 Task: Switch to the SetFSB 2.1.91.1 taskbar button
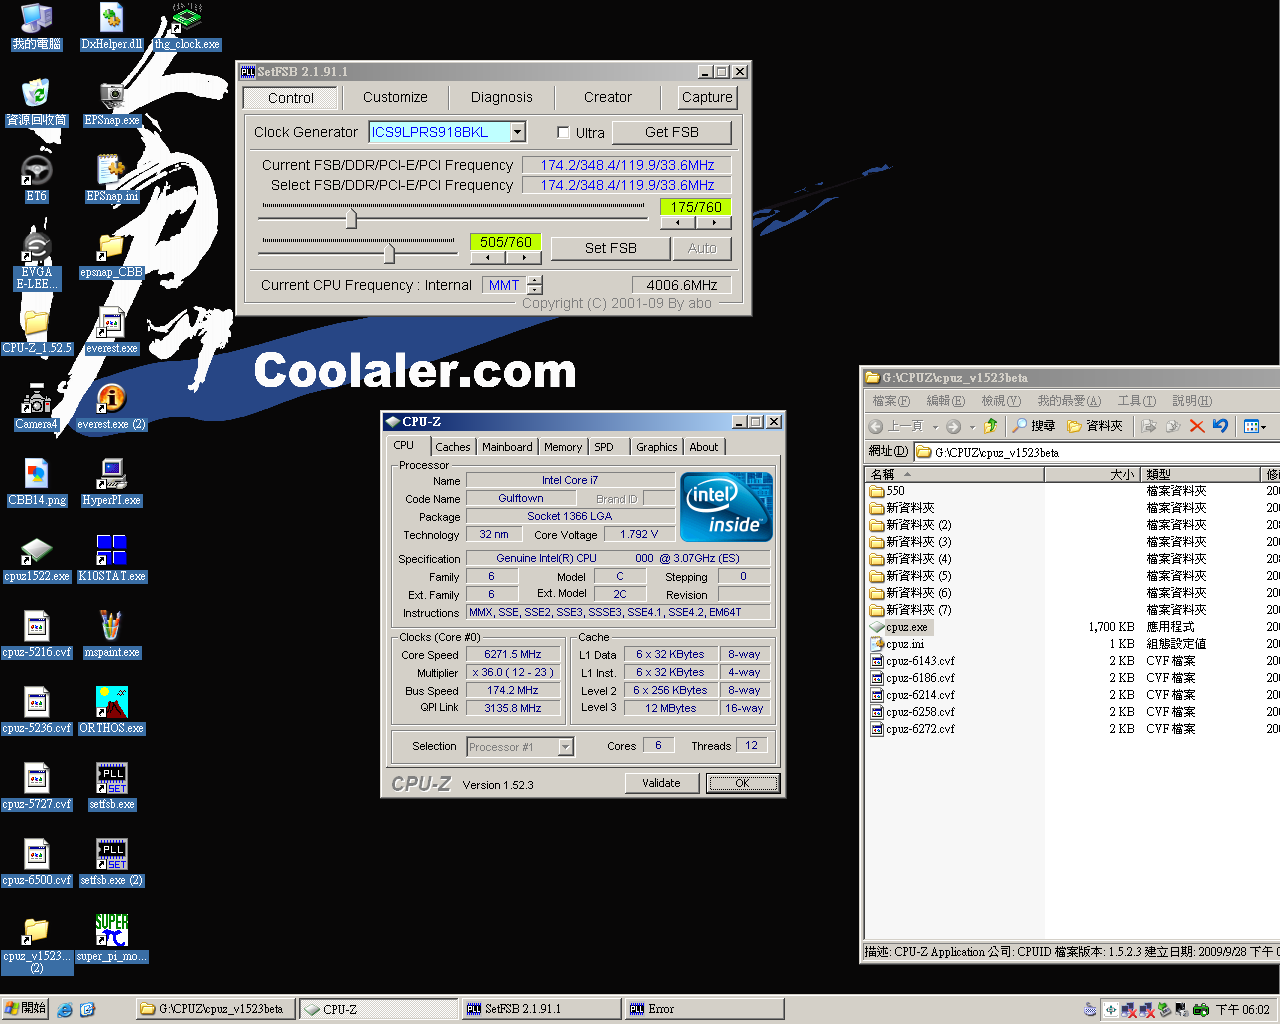click(540, 1009)
